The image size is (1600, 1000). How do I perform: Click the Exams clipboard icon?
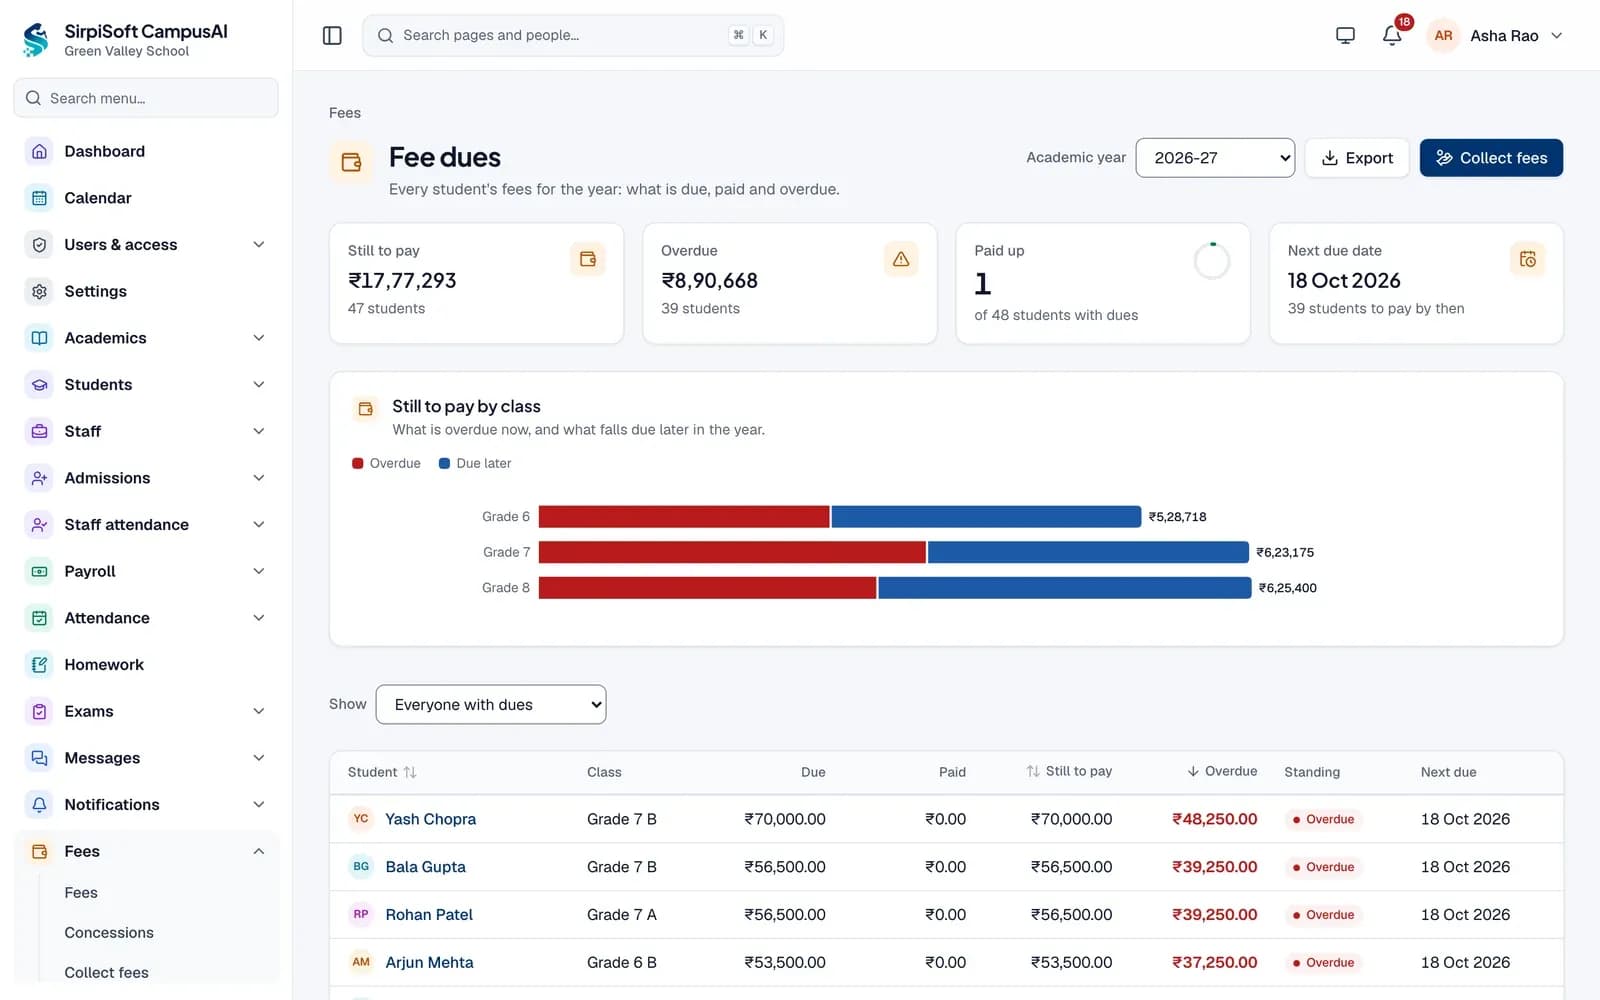click(x=39, y=711)
